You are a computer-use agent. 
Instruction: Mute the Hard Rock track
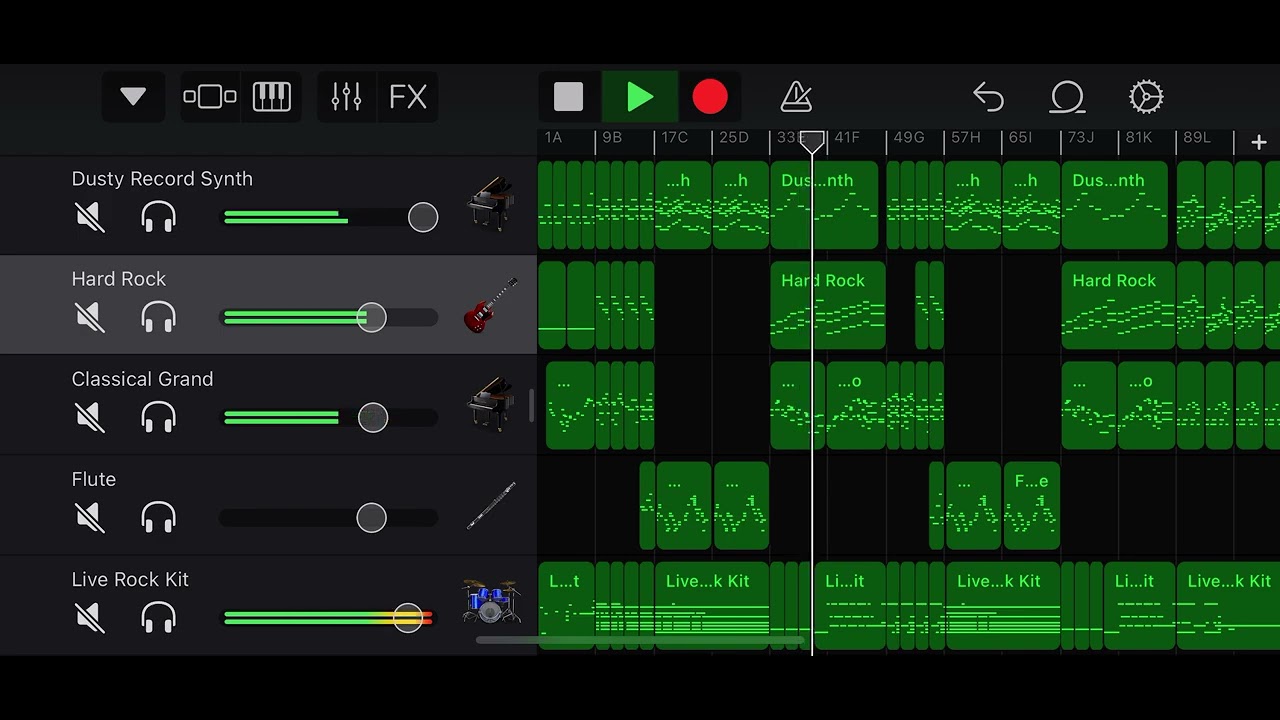[90, 317]
